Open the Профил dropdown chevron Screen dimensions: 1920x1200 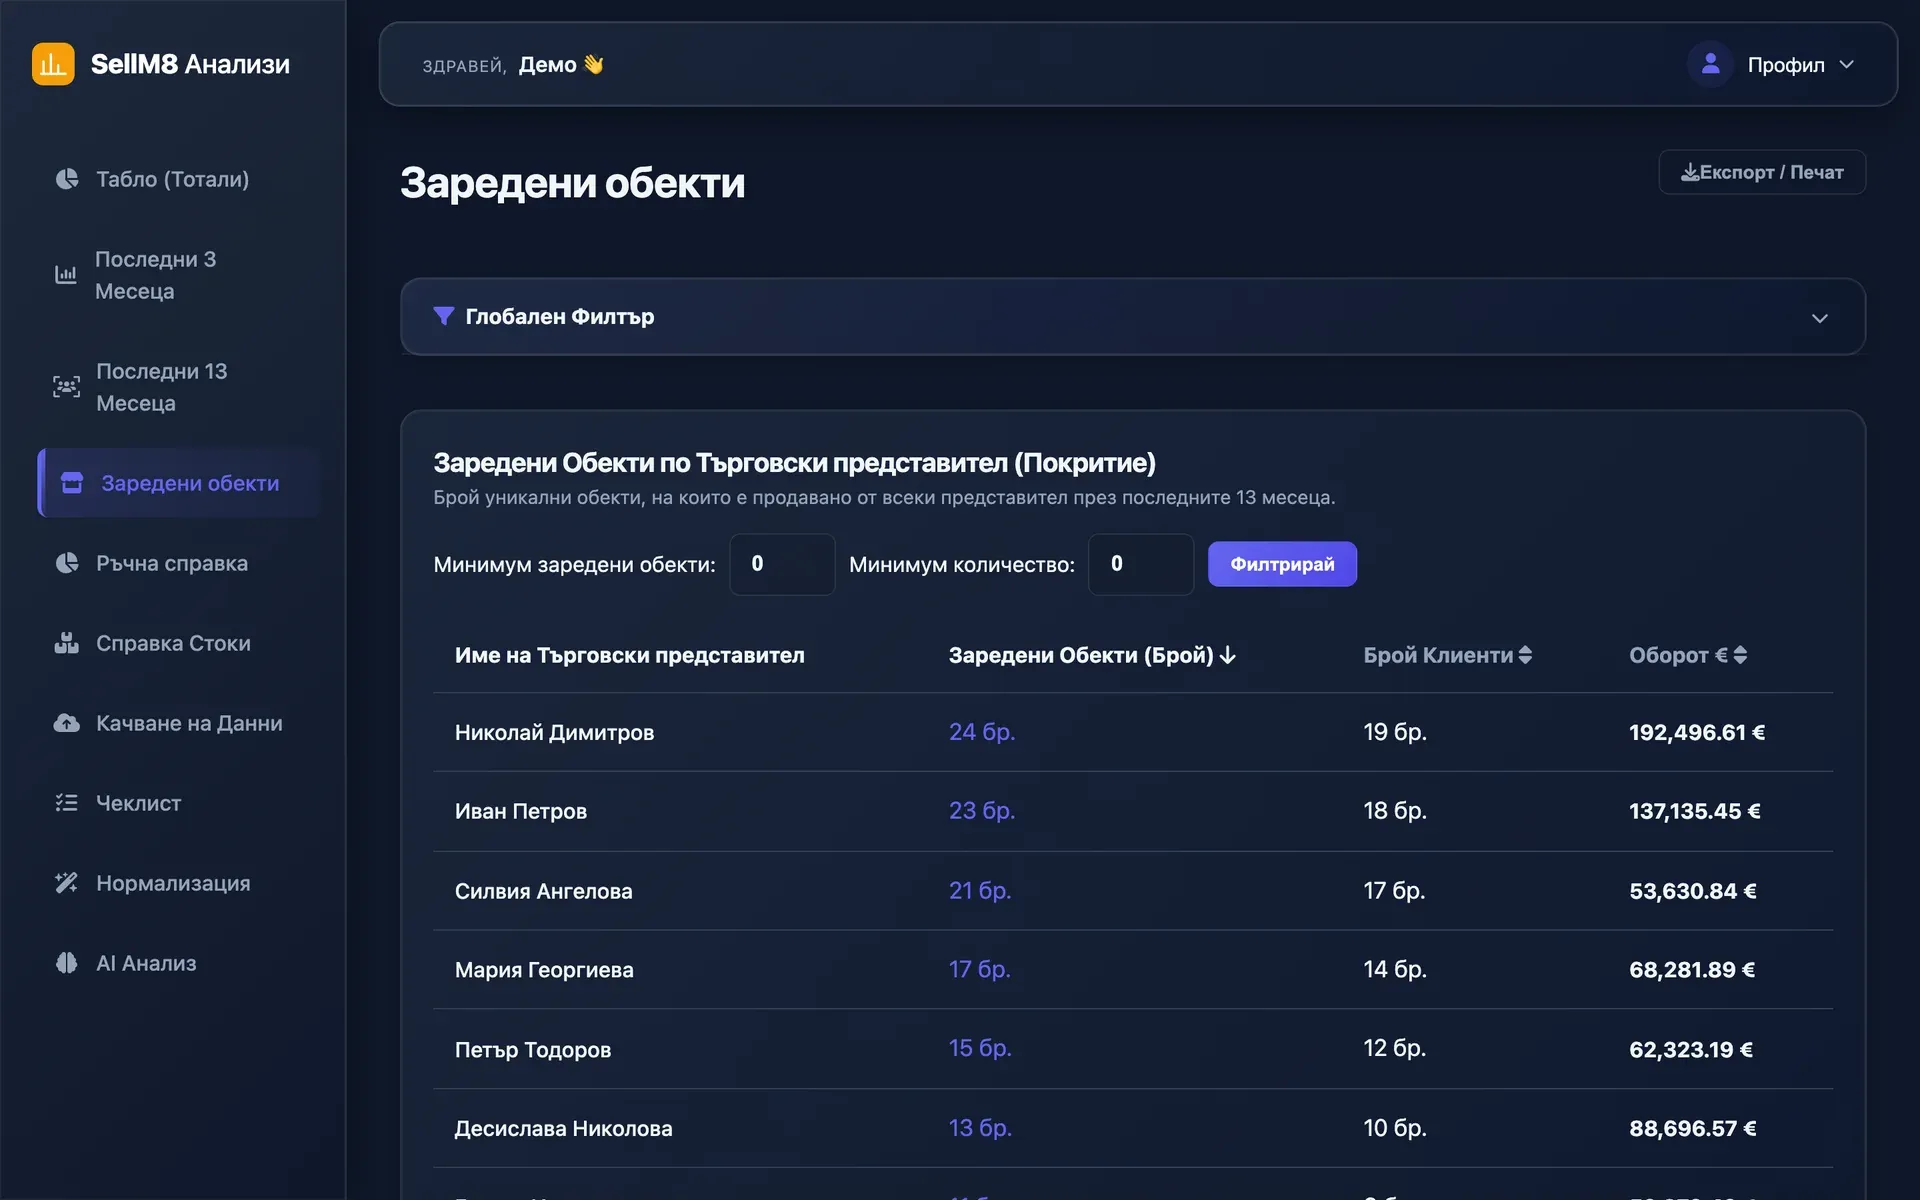coord(1847,65)
